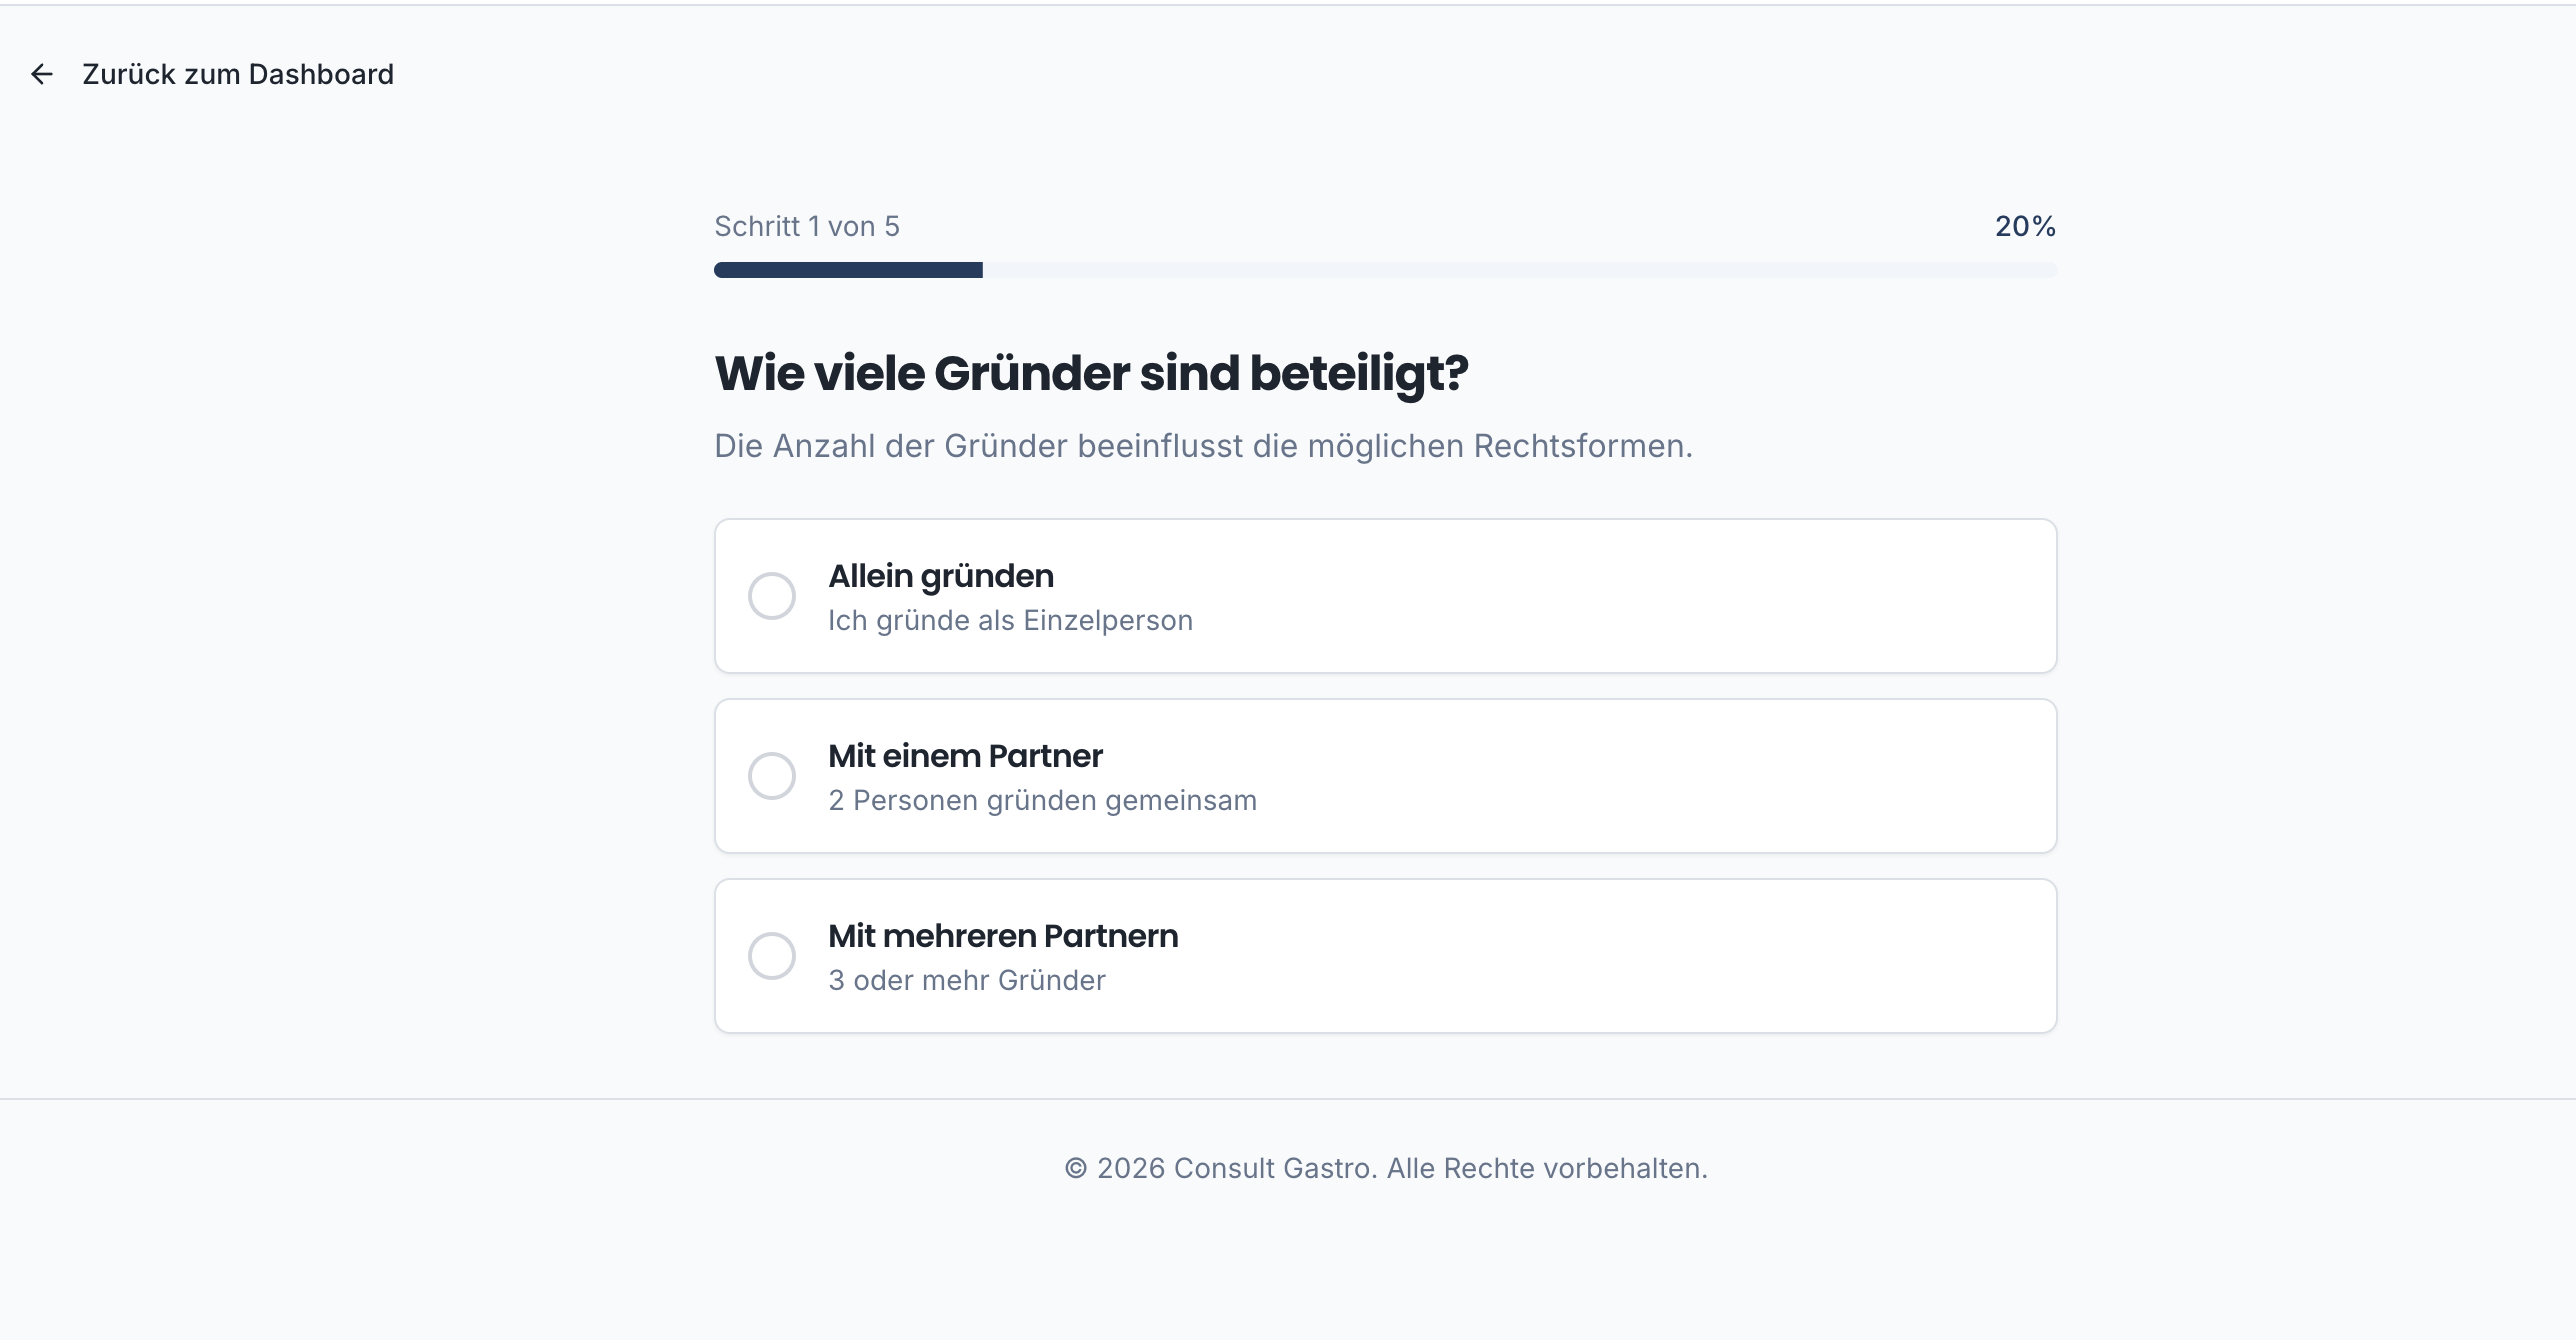The height and width of the screenshot is (1340, 2576).
Task: Click the text 2 Personen gründen gemeinsam
Action: (x=1043, y=800)
